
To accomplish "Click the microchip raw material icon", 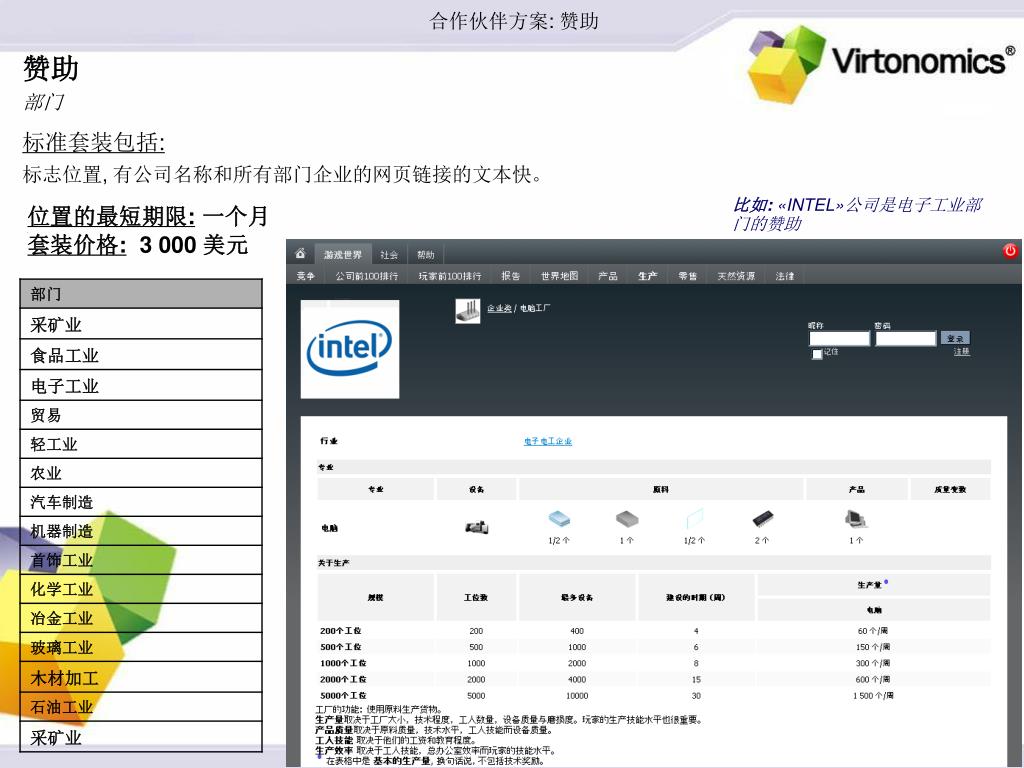I will coord(762,519).
